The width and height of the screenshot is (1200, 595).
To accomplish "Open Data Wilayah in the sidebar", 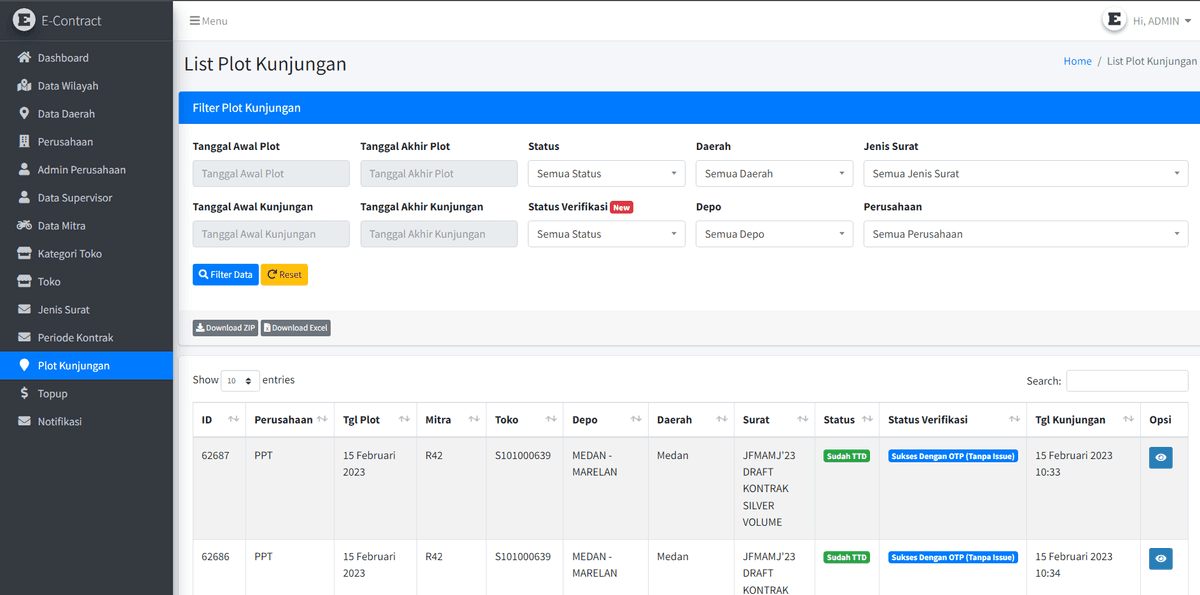I will tap(67, 86).
